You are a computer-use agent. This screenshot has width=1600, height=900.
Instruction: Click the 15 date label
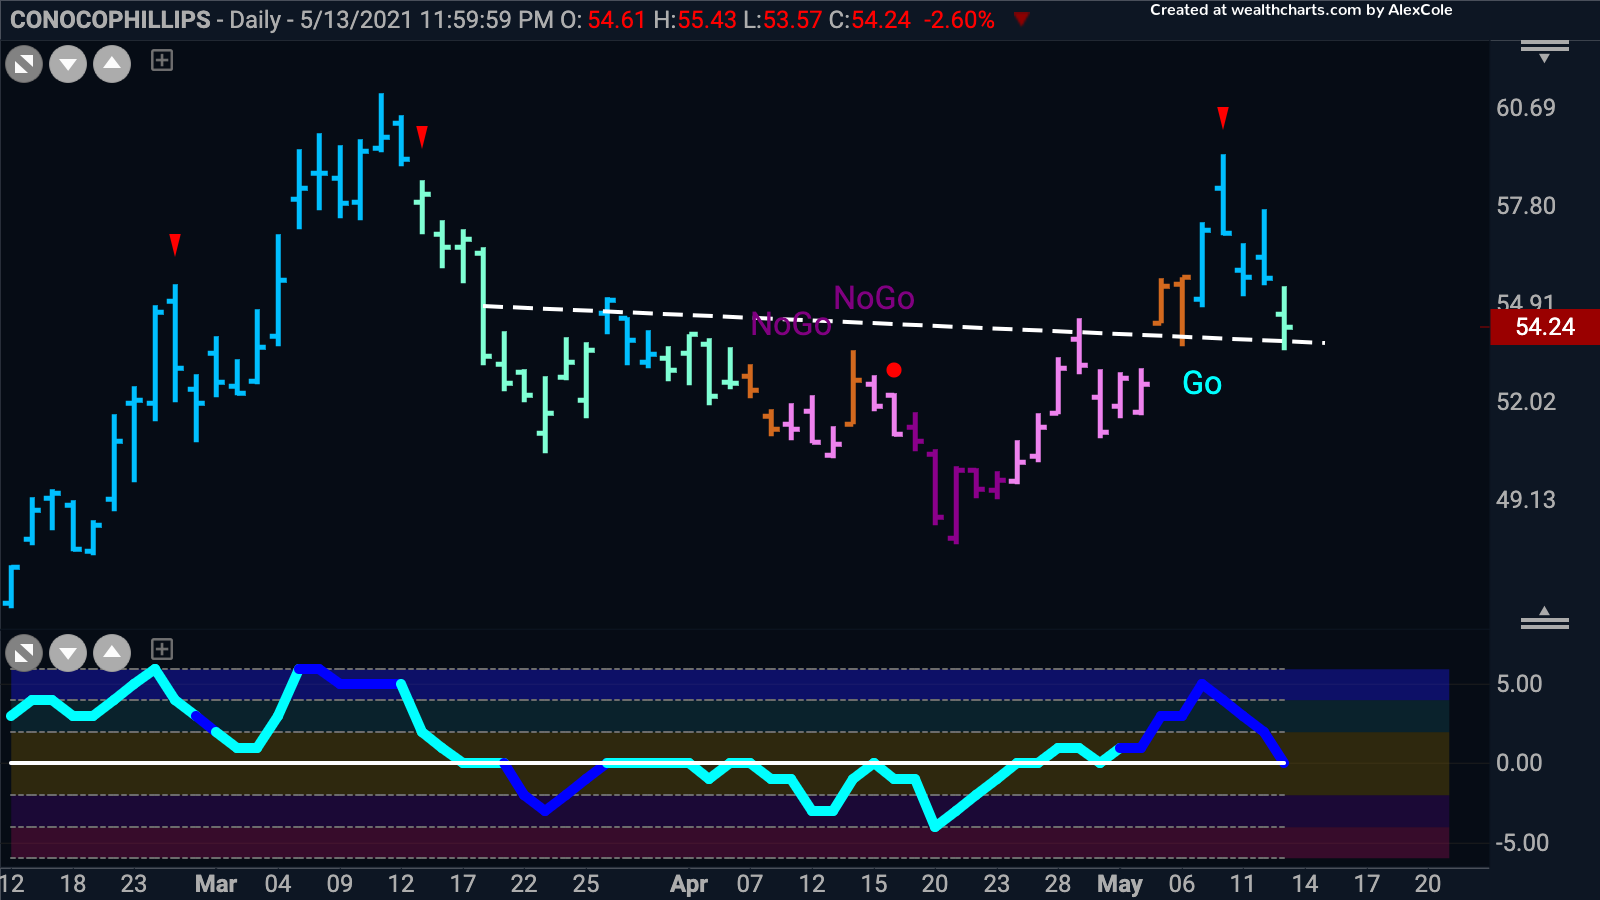click(x=874, y=884)
